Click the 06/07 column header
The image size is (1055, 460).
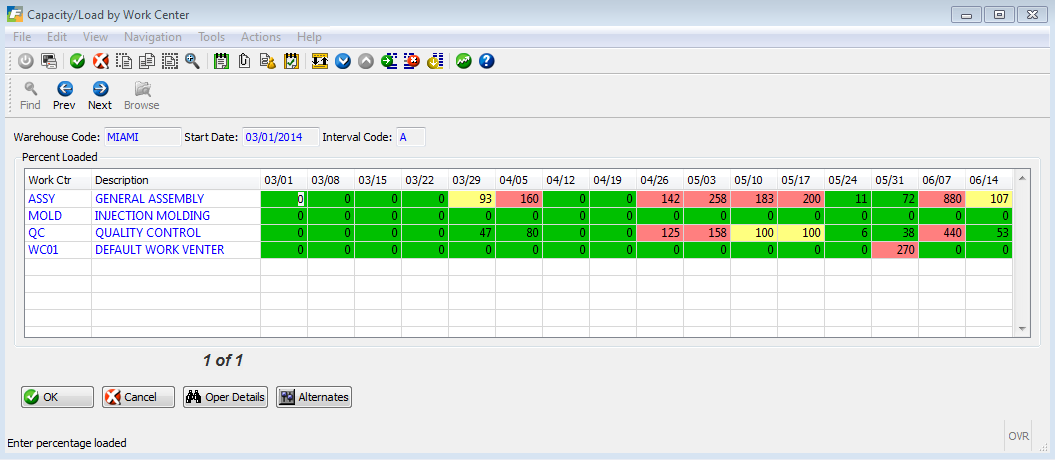pyautogui.click(x=942, y=180)
